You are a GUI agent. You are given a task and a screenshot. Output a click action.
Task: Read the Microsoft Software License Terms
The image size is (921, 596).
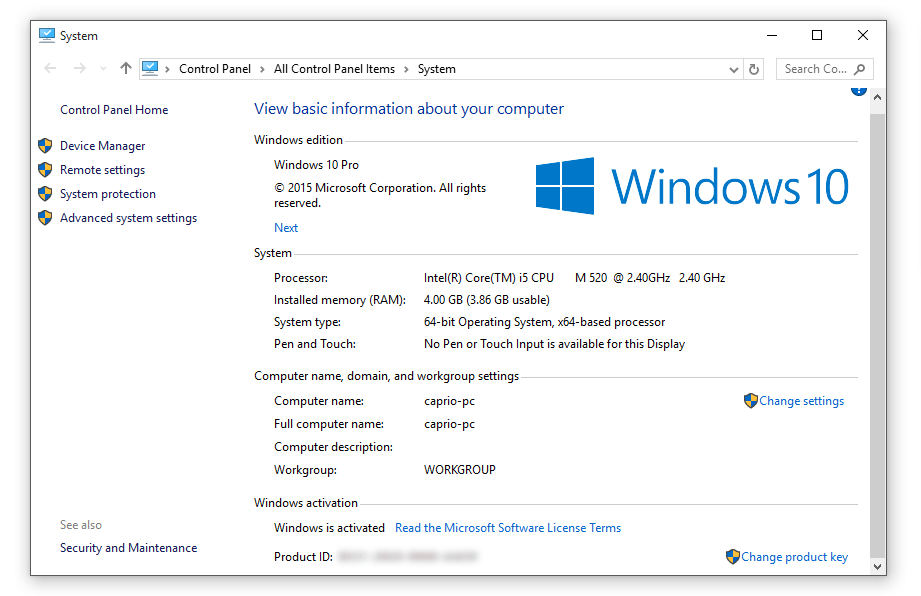tap(508, 528)
